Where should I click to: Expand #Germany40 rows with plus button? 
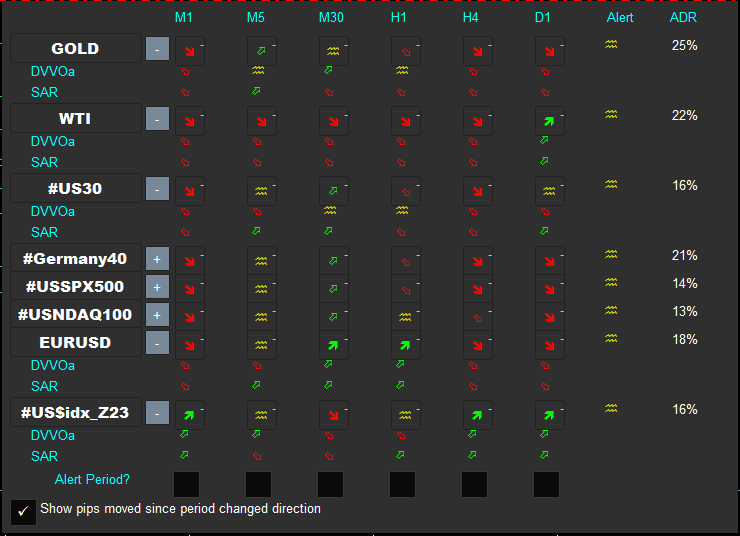point(157,259)
